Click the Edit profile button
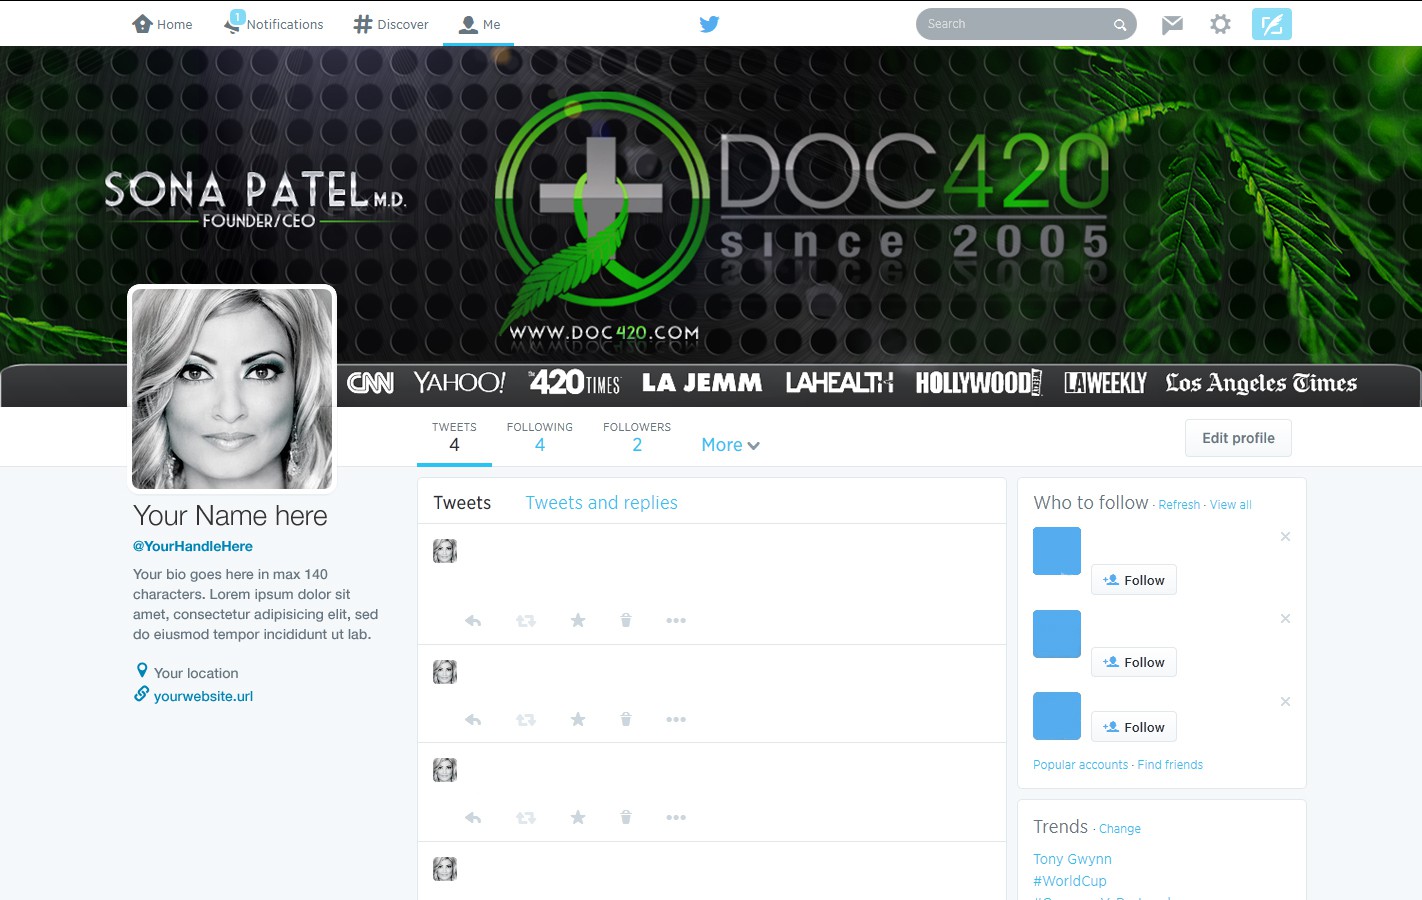 point(1238,438)
